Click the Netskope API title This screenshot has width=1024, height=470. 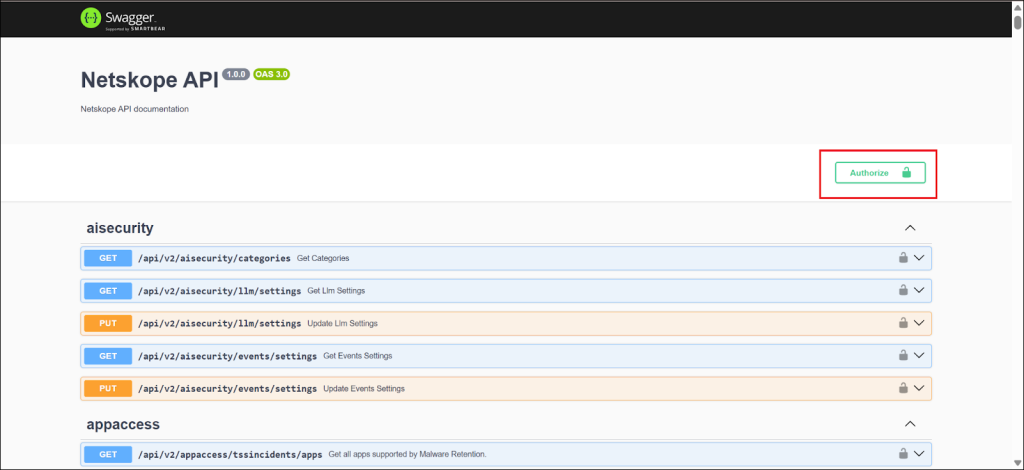point(149,80)
